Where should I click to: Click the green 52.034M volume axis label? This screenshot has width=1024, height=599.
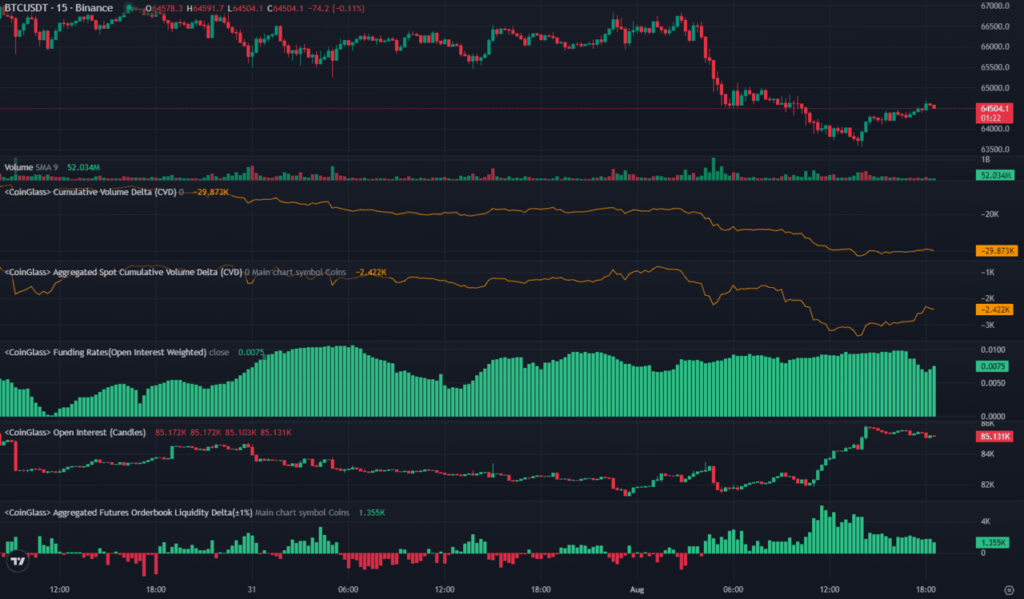pyautogui.click(x=994, y=175)
